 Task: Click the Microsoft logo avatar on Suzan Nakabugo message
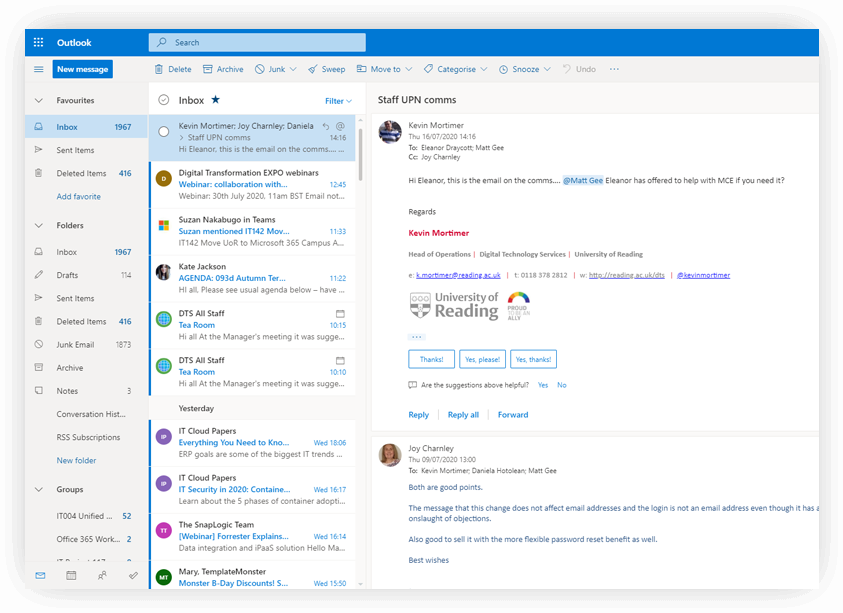[x=164, y=225]
